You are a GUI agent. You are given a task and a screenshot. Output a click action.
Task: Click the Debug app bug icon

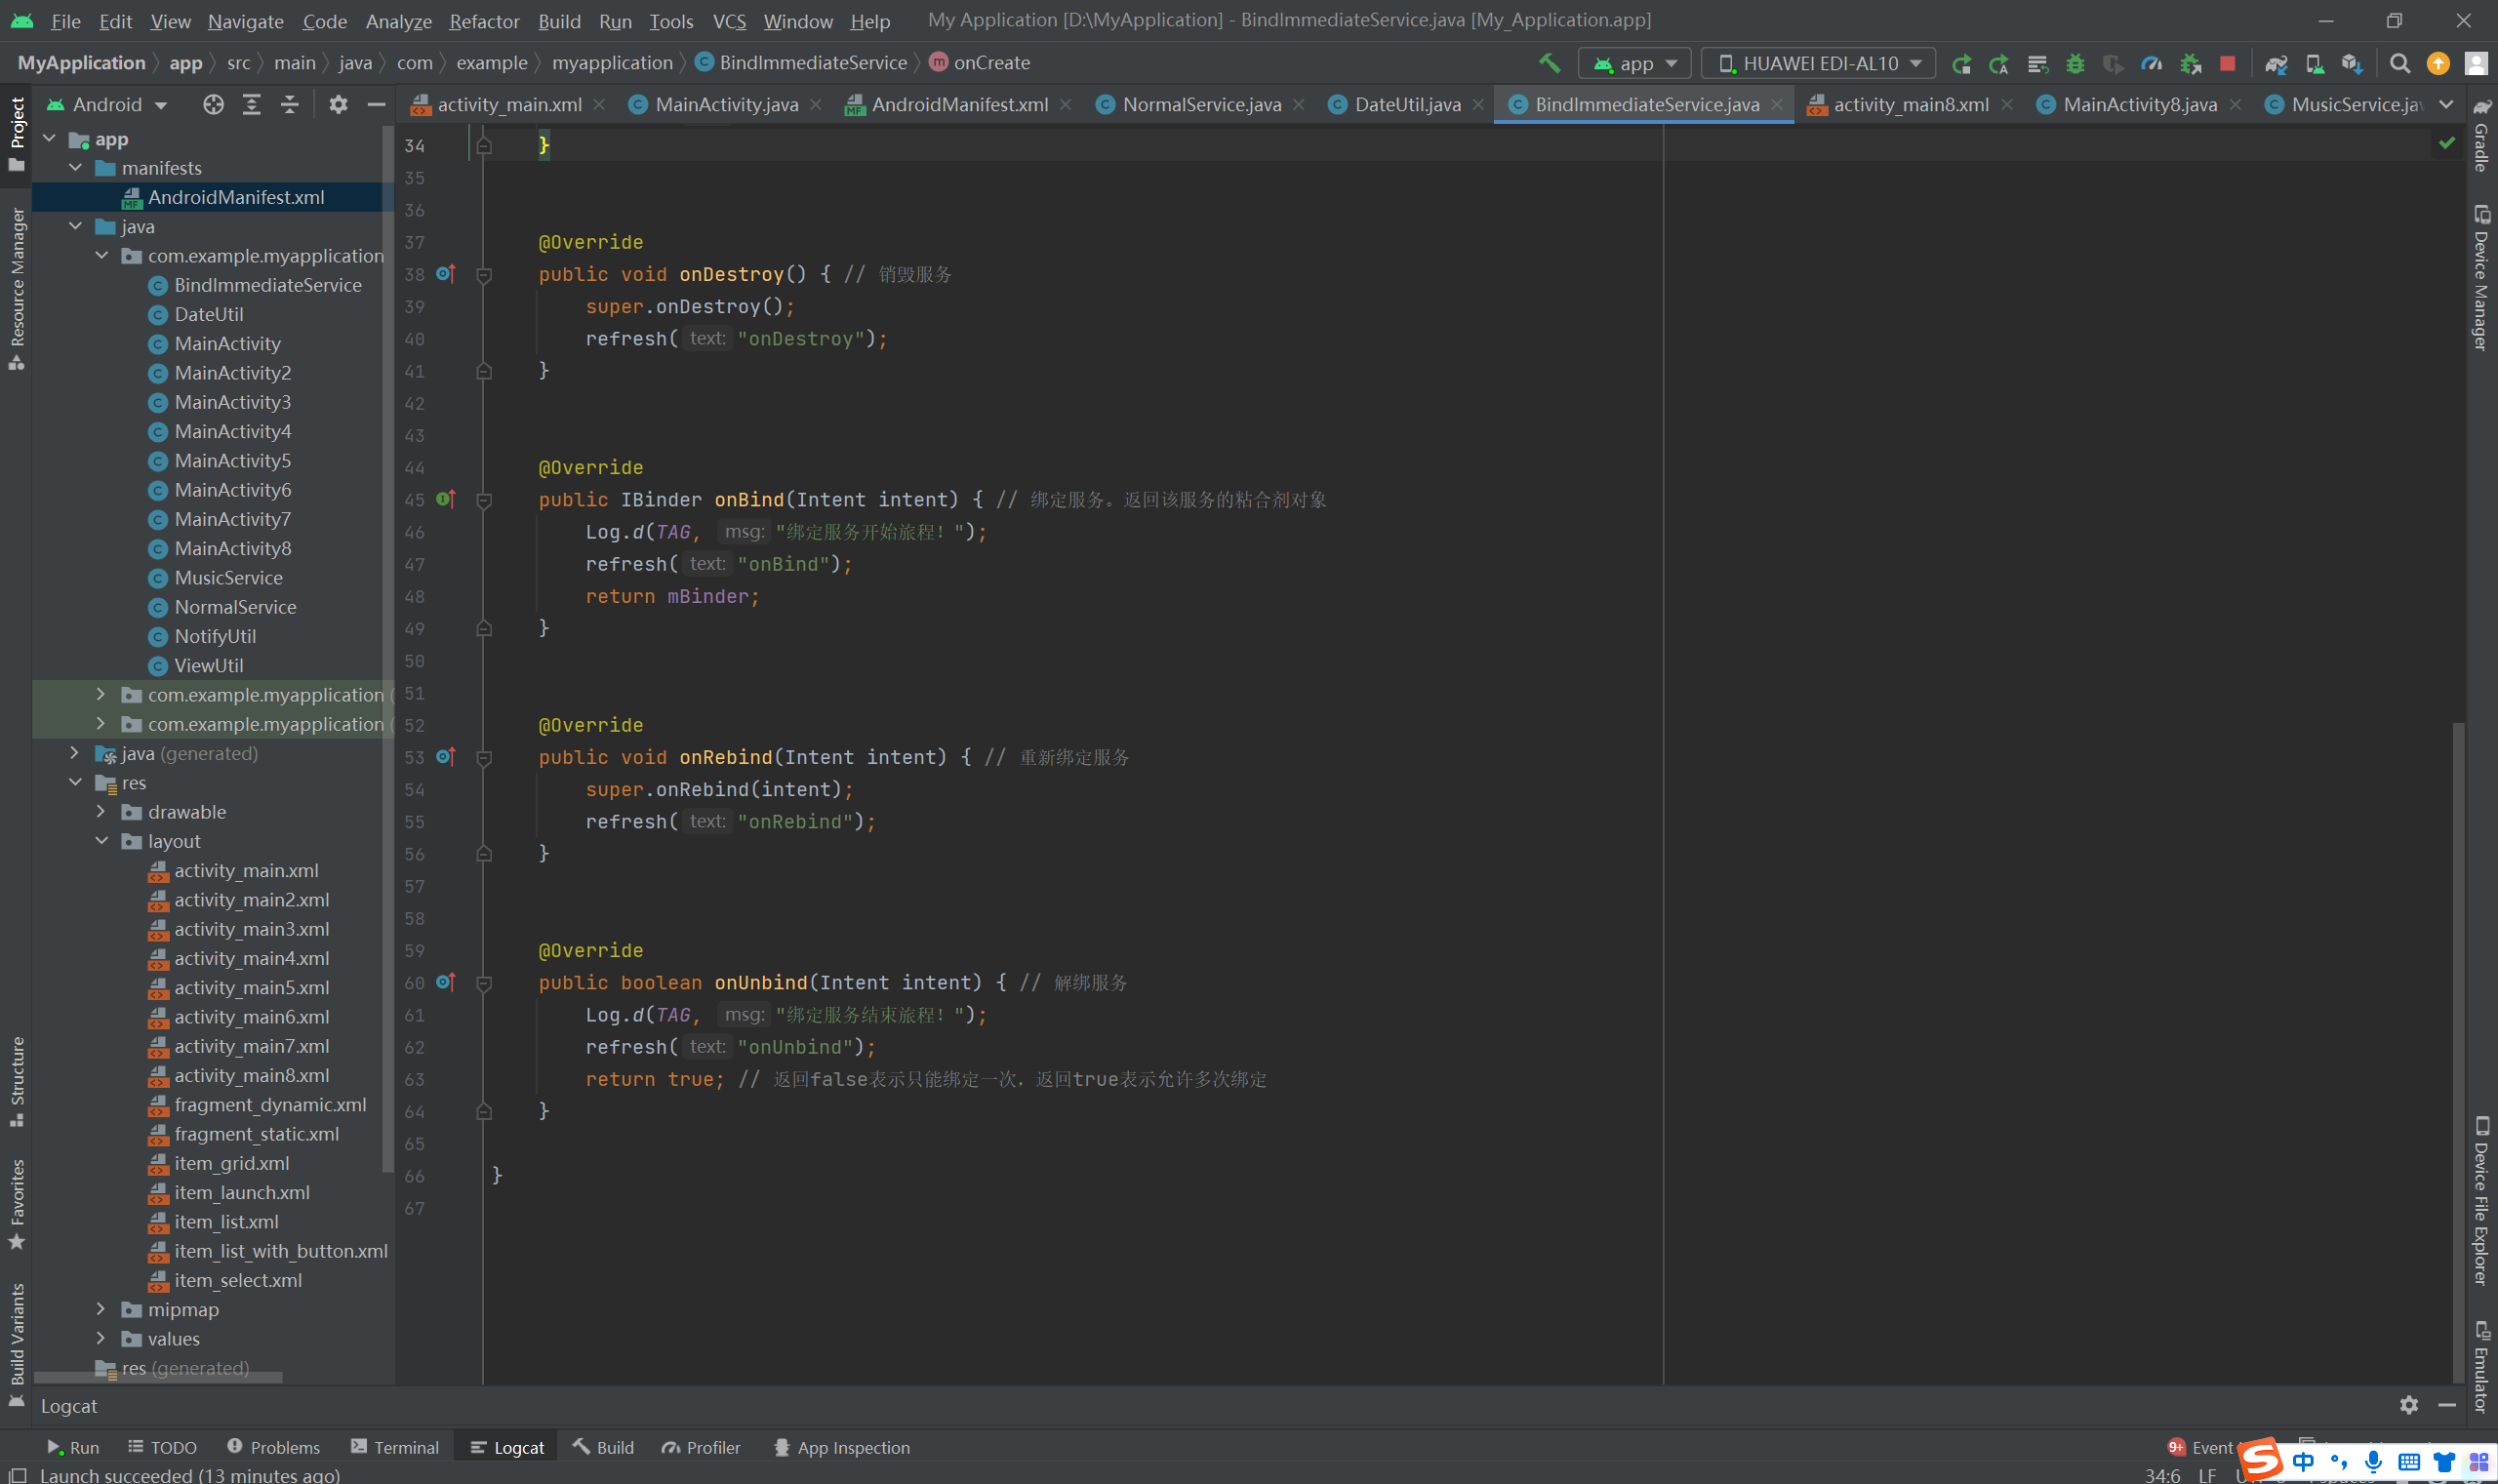(2075, 63)
